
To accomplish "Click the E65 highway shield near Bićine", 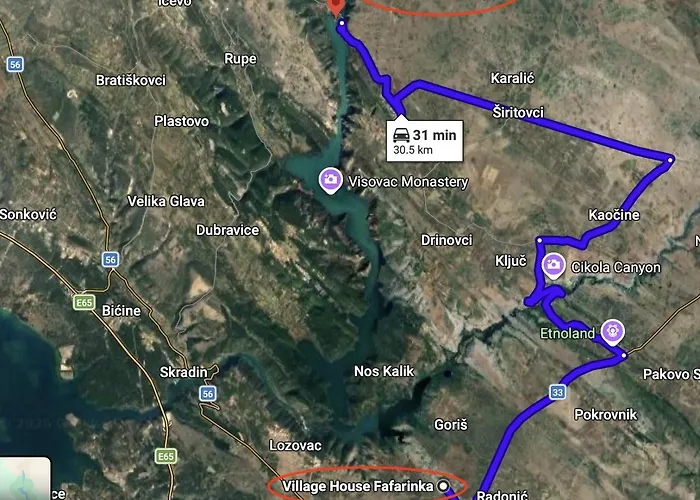I will point(84,303).
